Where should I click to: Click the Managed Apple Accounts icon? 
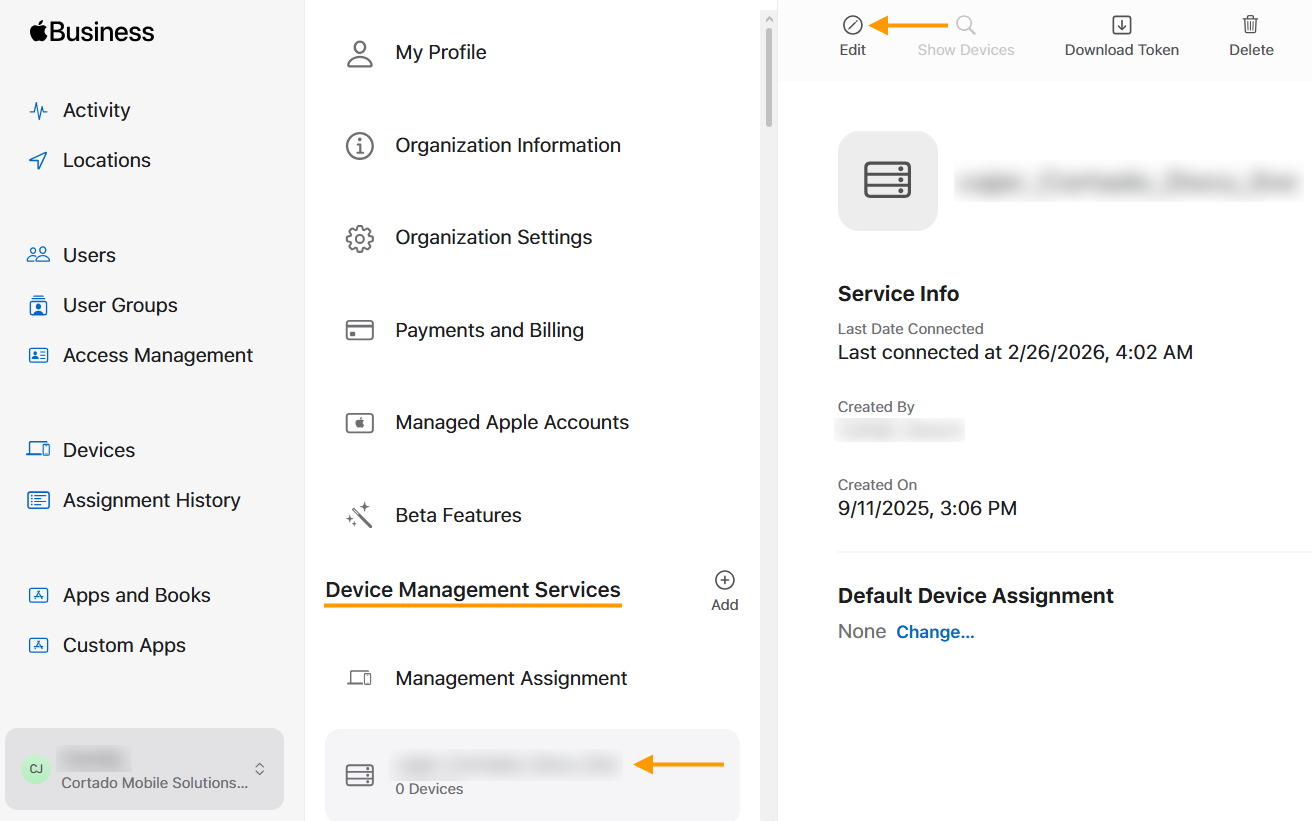[x=360, y=422]
